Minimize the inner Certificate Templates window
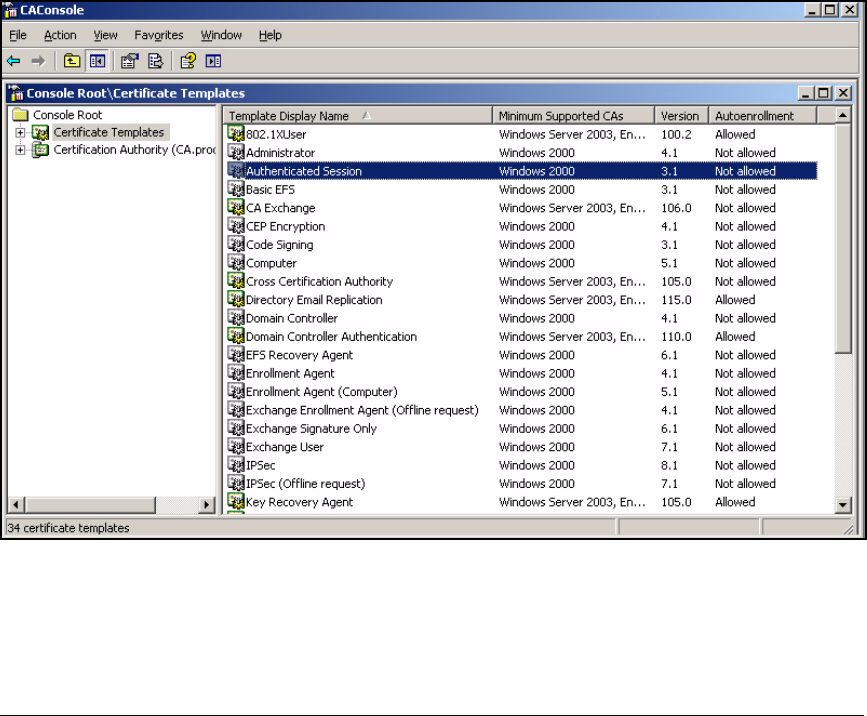The height and width of the screenshot is (716, 867). pos(806,93)
